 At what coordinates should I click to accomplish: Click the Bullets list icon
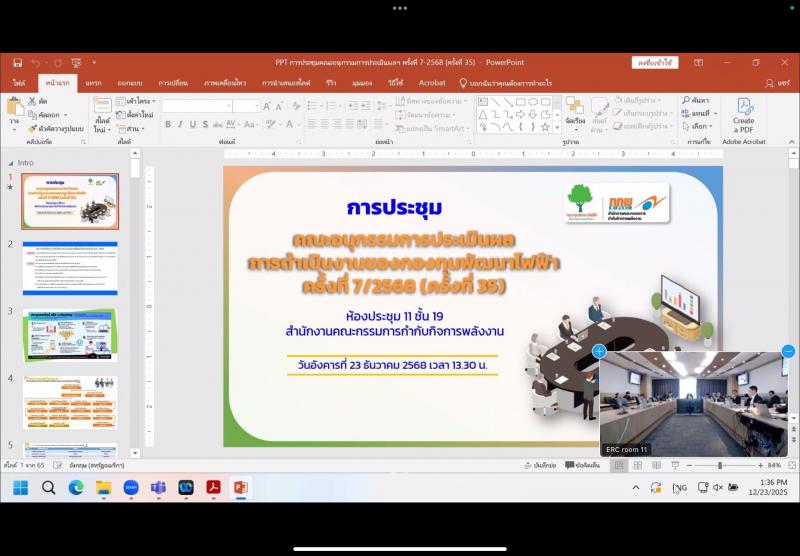(x=314, y=106)
